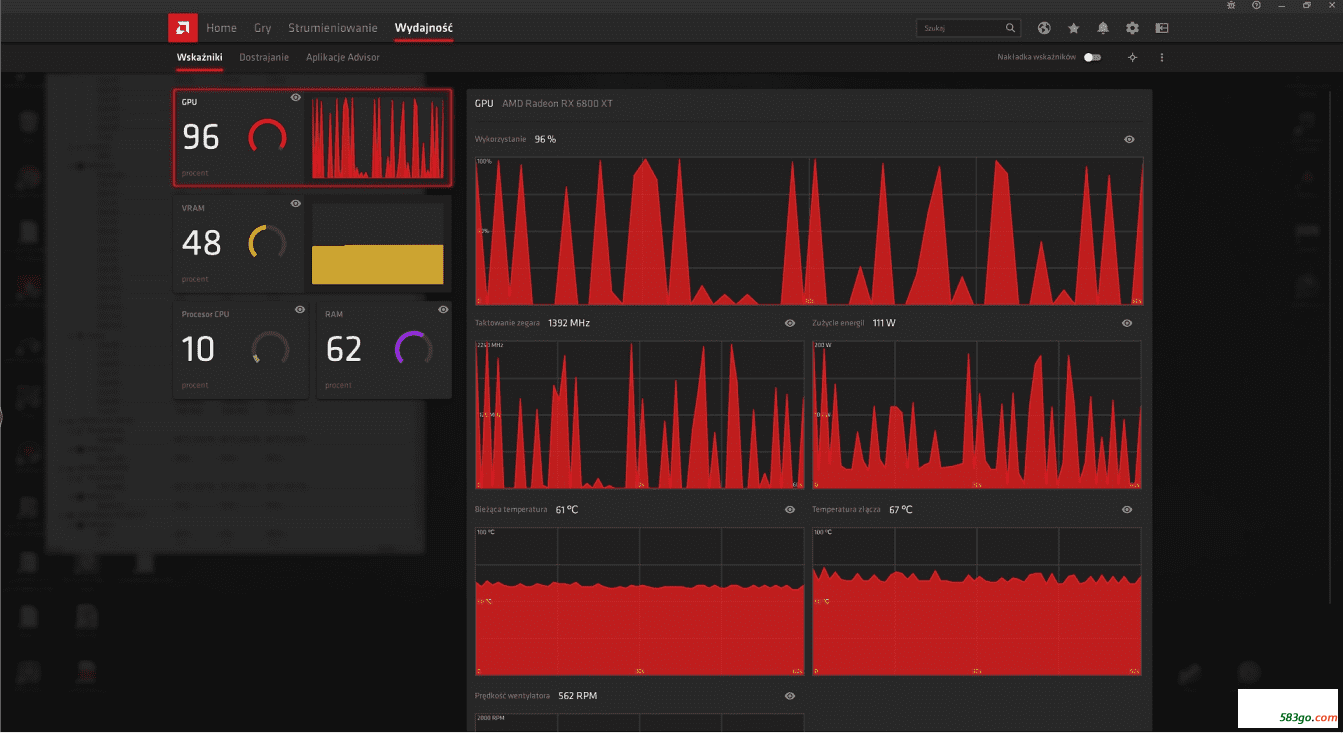Open settings gear icon
Image resolution: width=1343 pixels, height=733 pixels.
click(1132, 28)
